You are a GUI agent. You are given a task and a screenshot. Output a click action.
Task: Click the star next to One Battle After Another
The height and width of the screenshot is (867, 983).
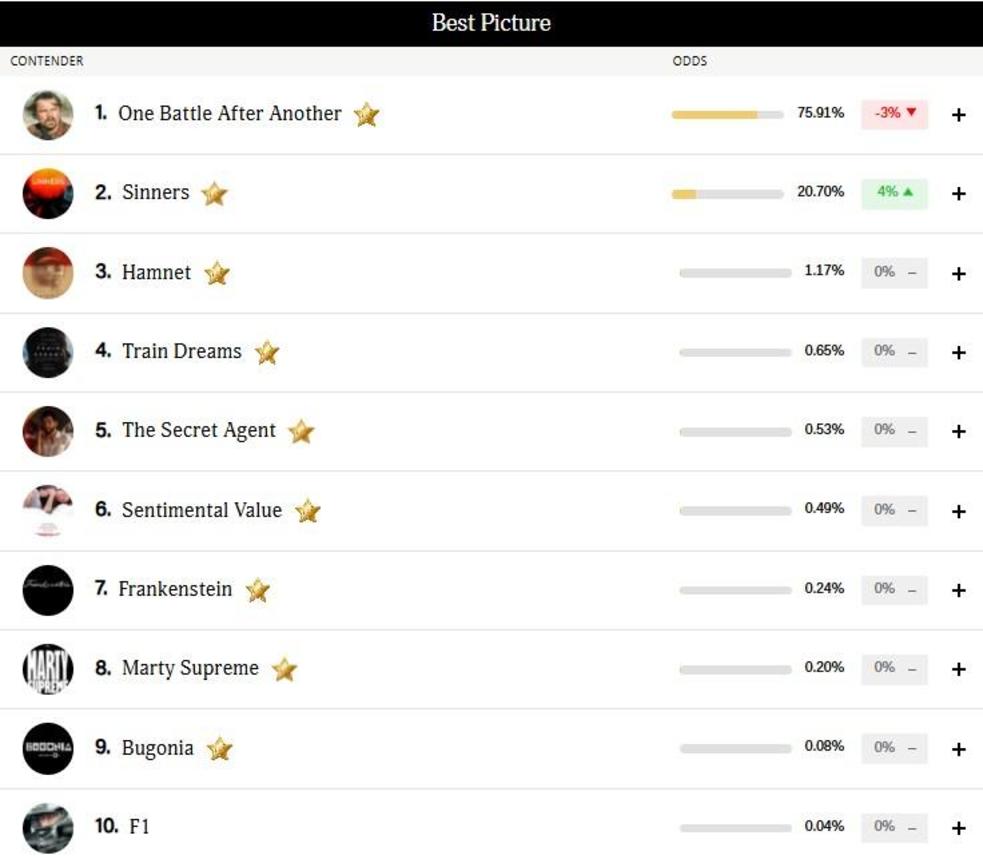click(366, 115)
